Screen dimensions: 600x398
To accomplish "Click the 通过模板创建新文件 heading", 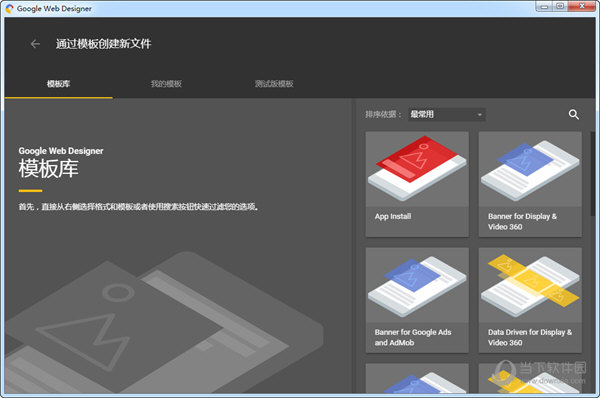I will (103, 44).
